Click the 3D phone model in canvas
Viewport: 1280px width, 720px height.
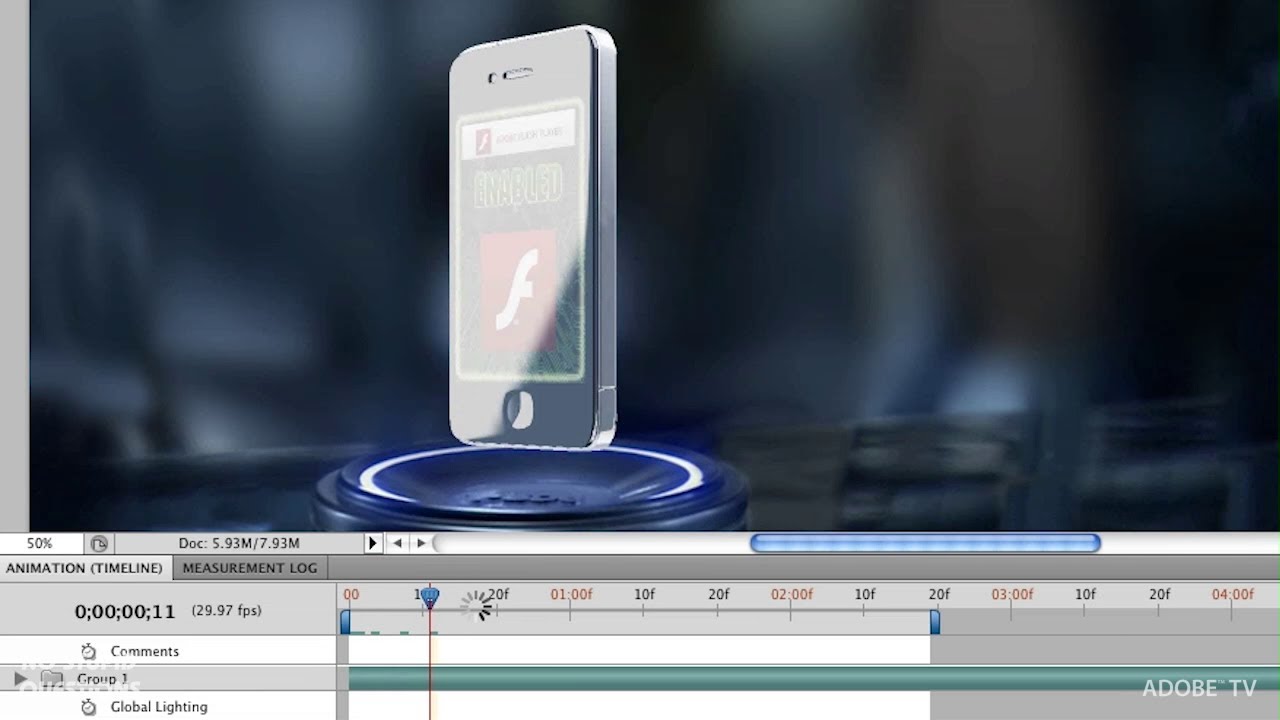533,237
